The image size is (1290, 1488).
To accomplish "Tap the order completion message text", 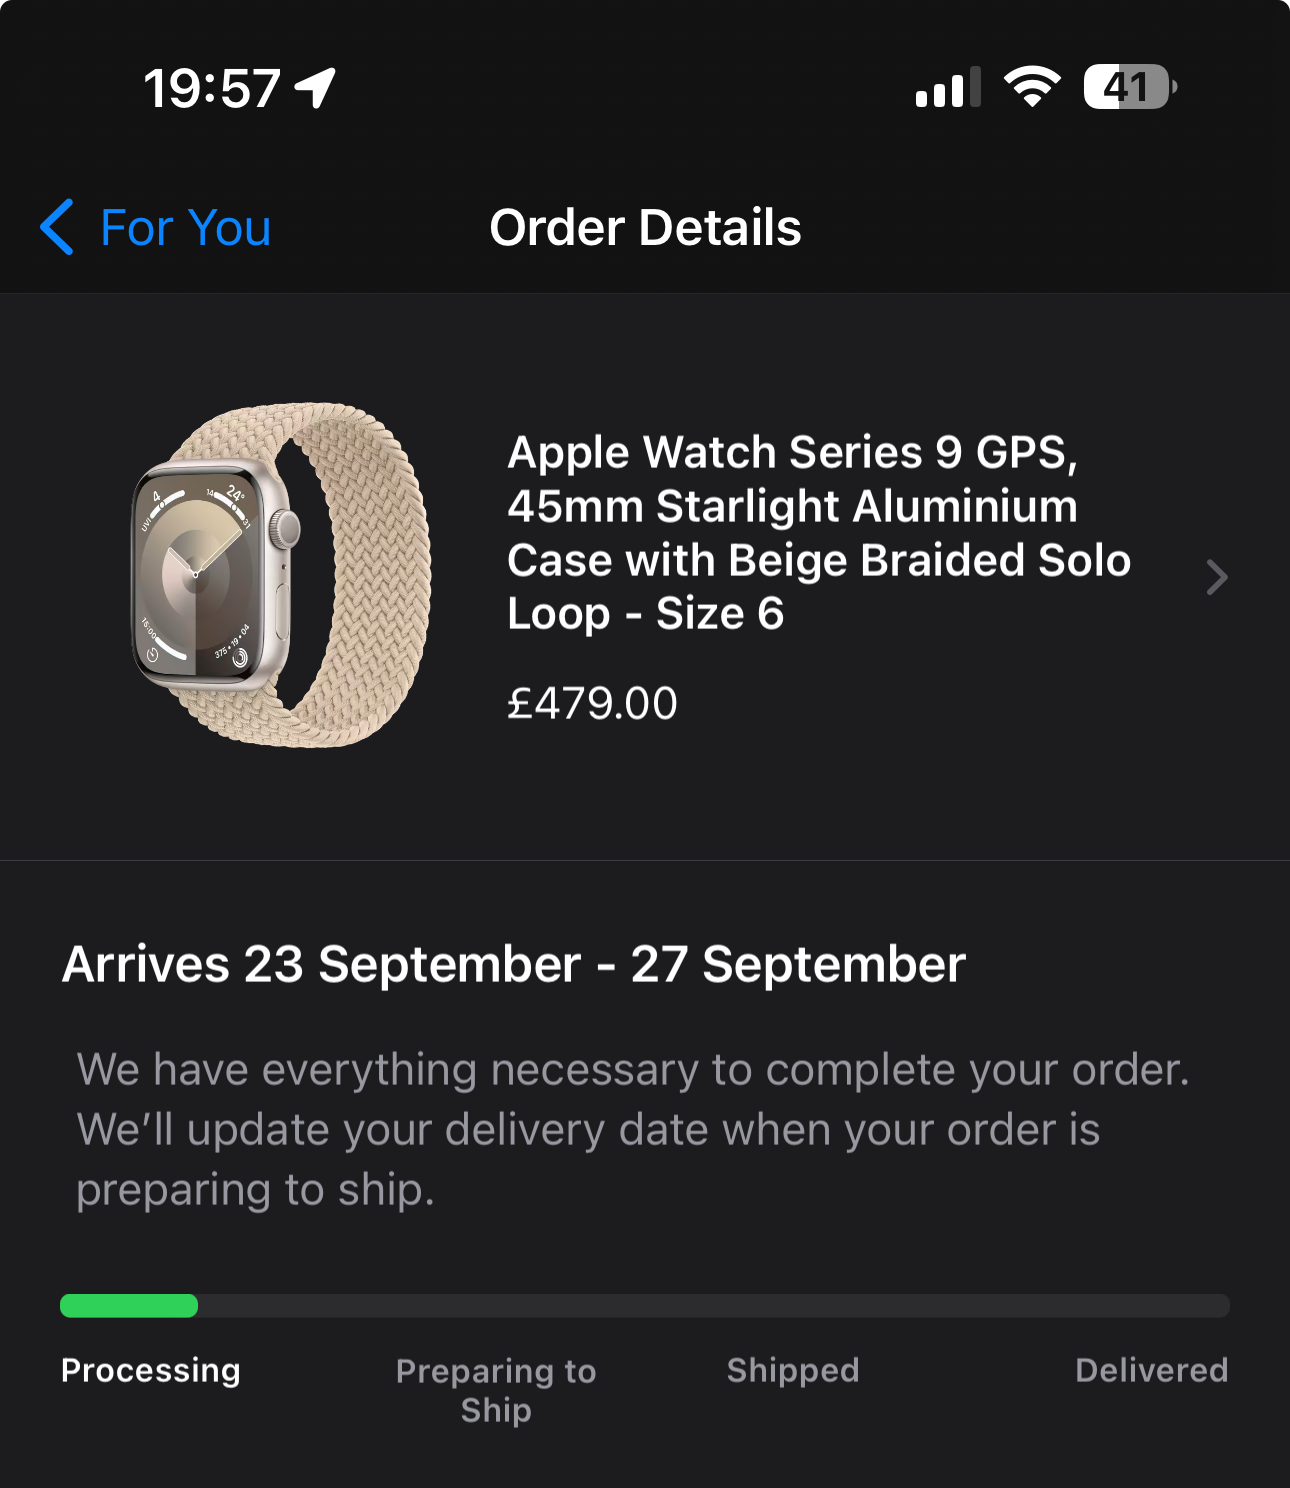I will tap(634, 1130).
